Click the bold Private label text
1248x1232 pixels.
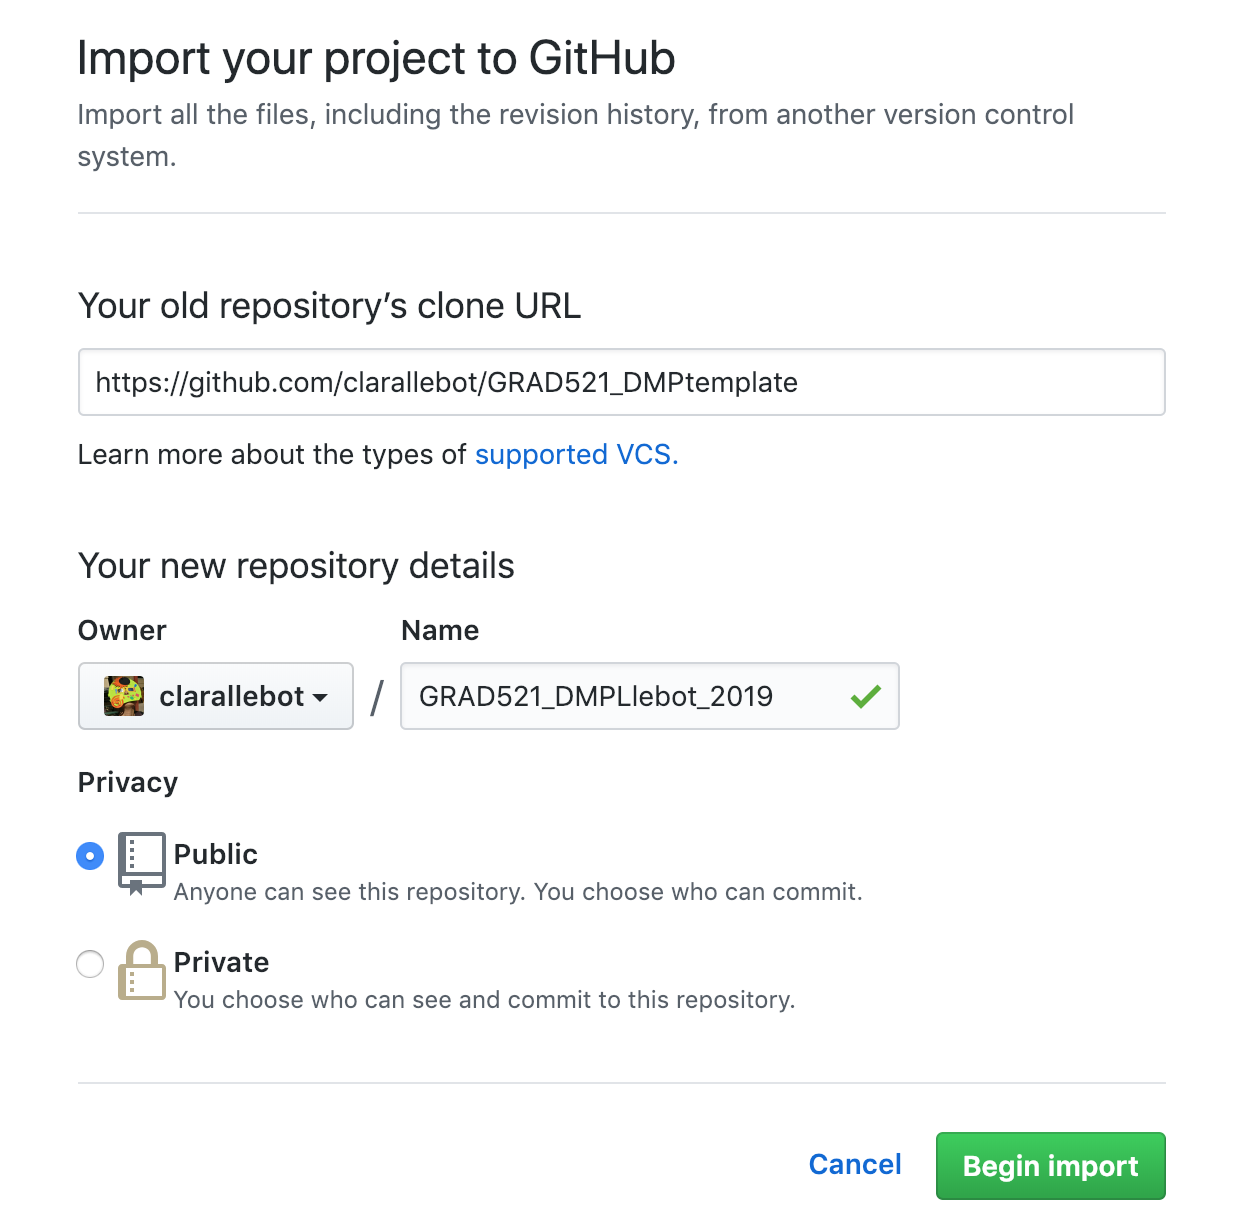[222, 962]
